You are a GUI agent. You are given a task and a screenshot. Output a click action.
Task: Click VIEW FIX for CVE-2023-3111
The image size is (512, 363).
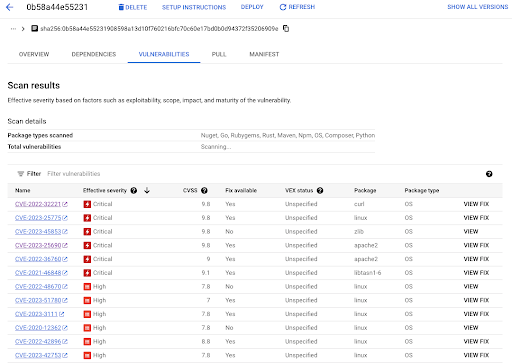coord(476,314)
